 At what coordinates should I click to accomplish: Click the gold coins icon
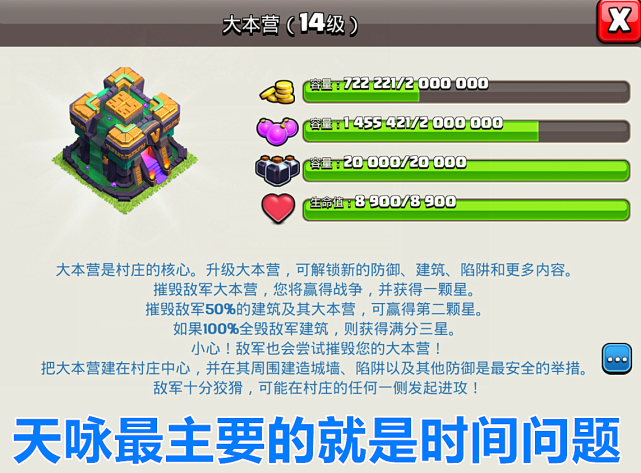[278, 92]
